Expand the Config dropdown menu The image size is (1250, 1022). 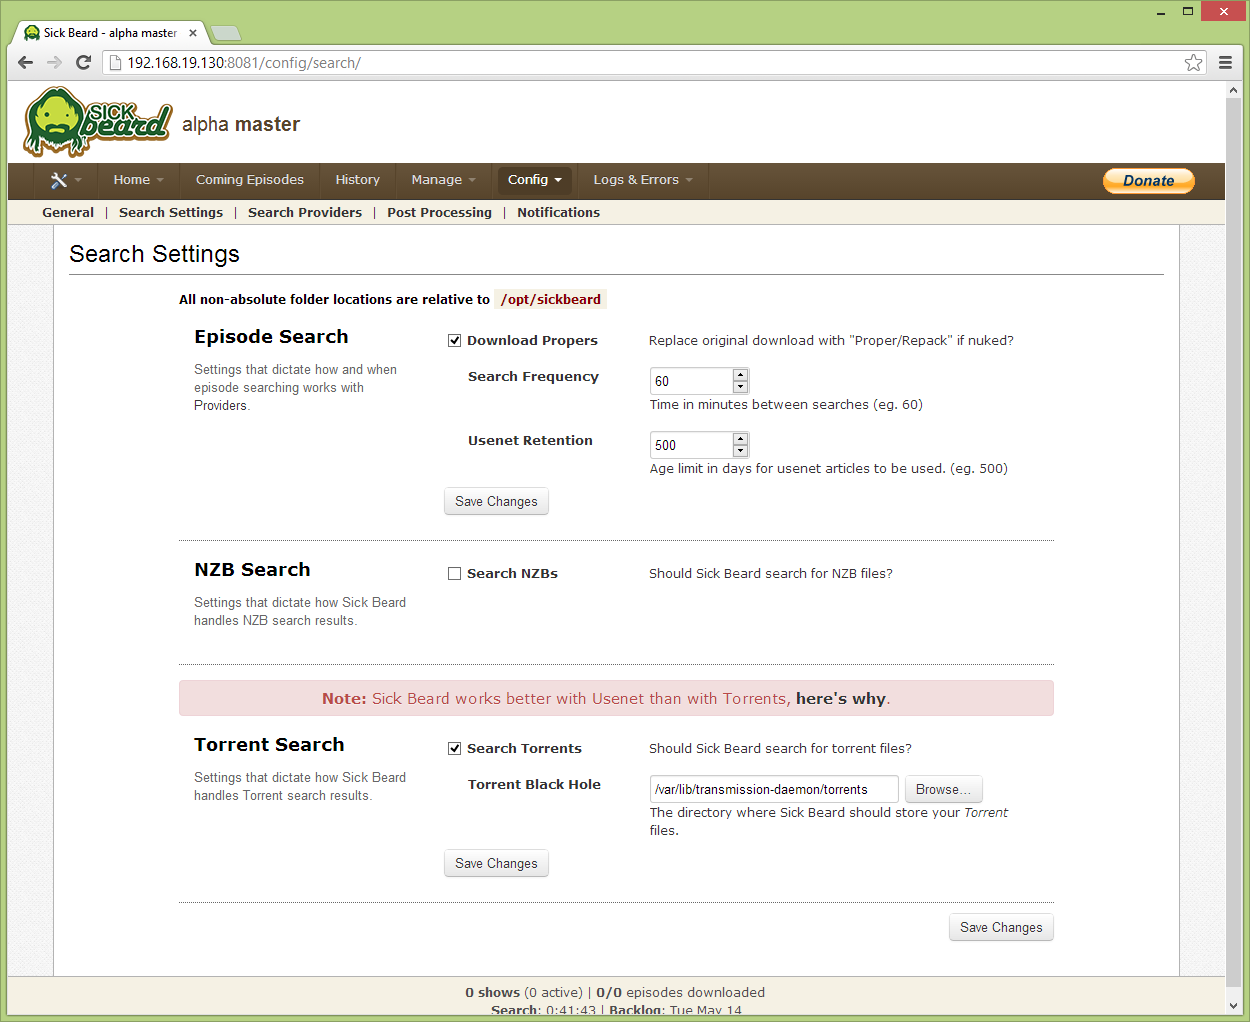point(534,180)
